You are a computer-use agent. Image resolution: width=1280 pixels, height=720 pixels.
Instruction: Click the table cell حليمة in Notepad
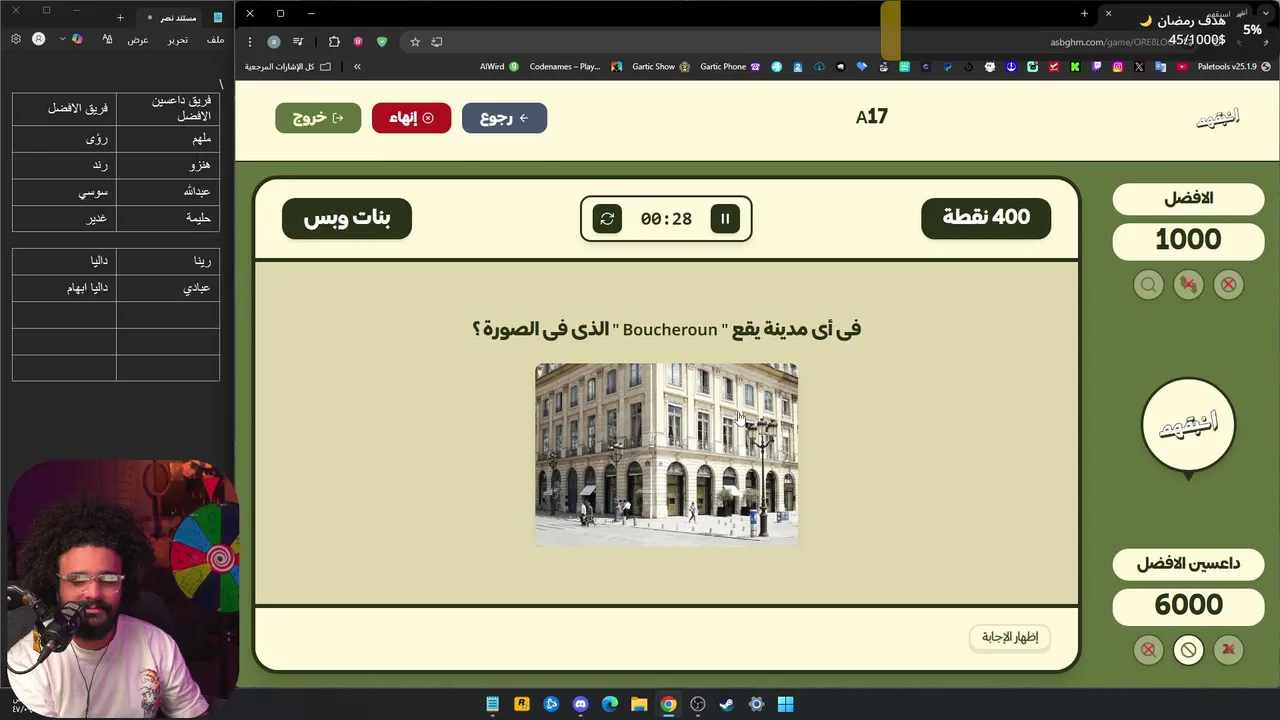coord(168,218)
